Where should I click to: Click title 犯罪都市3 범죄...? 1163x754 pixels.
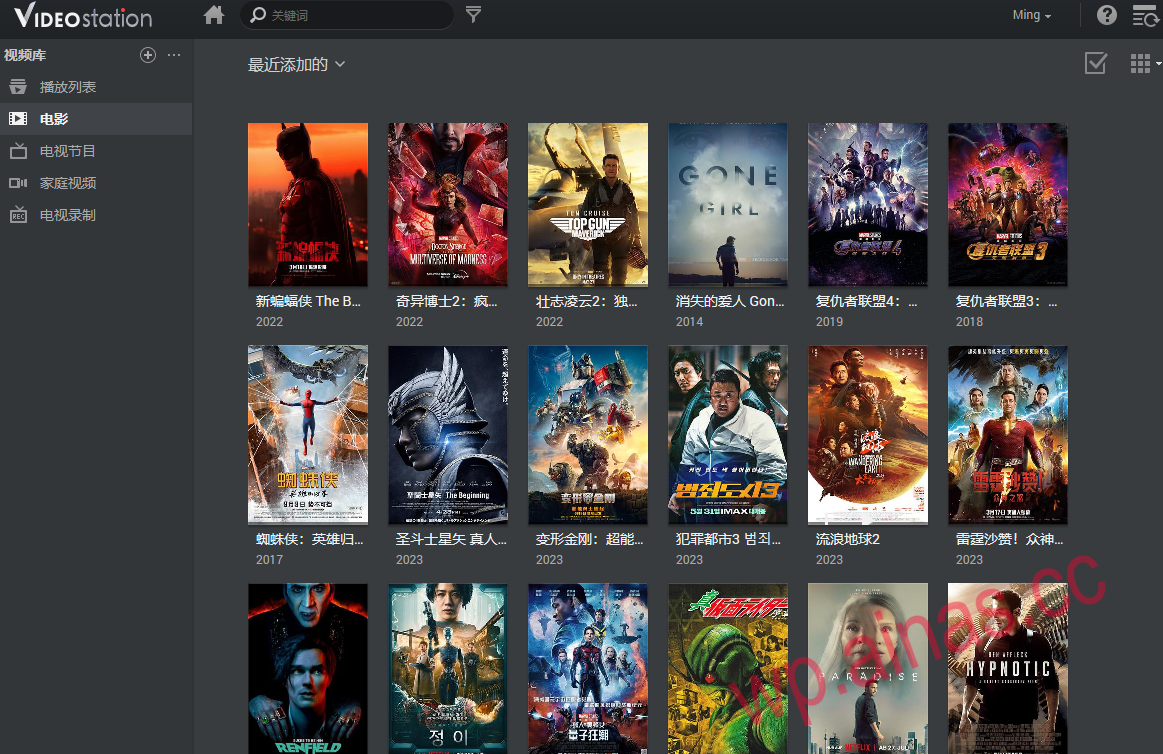point(728,539)
